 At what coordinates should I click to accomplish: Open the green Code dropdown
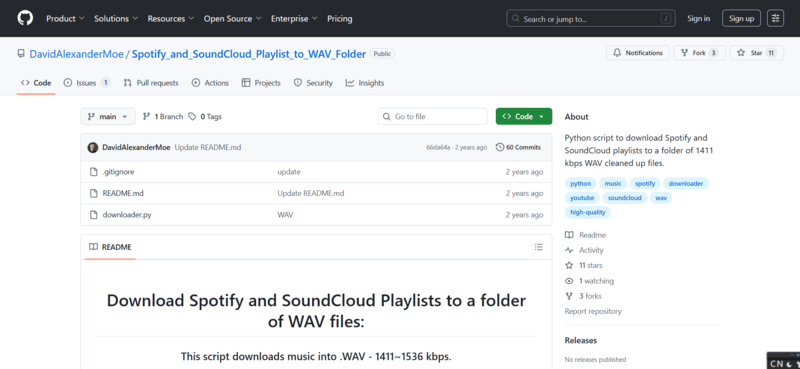524,116
